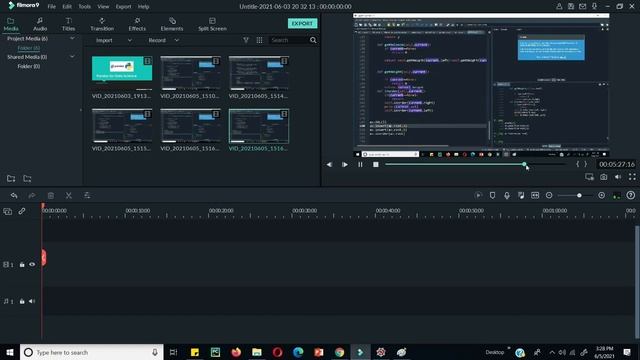The width and height of the screenshot is (640, 360).
Task: Open the Export menu
Action: (x=123, y=7)
